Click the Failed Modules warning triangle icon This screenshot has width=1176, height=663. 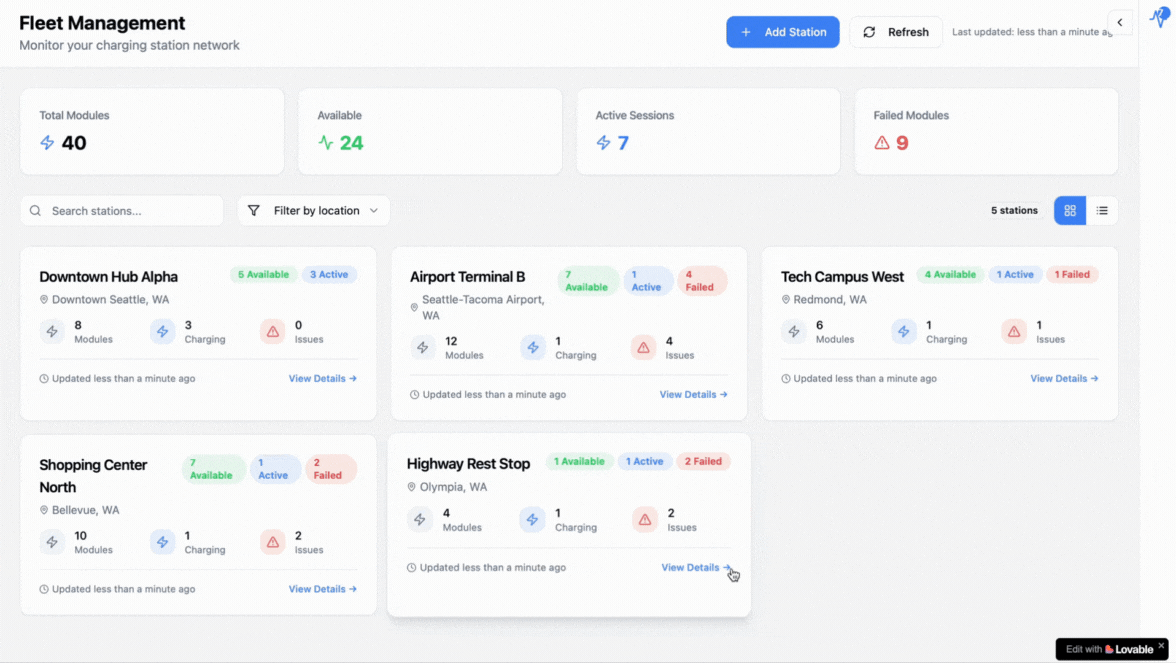tap(882, 143)
